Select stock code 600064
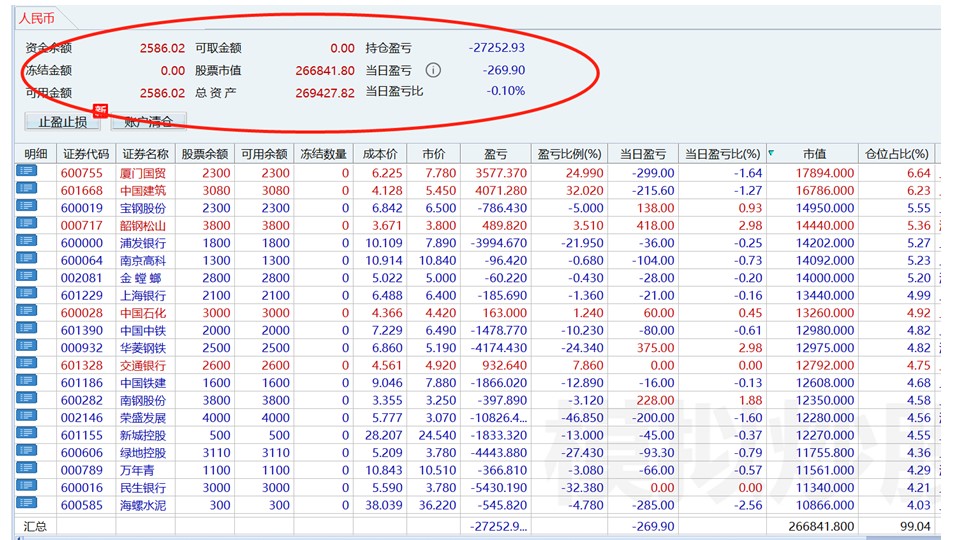The image size is (960, 540). [81, 261]
